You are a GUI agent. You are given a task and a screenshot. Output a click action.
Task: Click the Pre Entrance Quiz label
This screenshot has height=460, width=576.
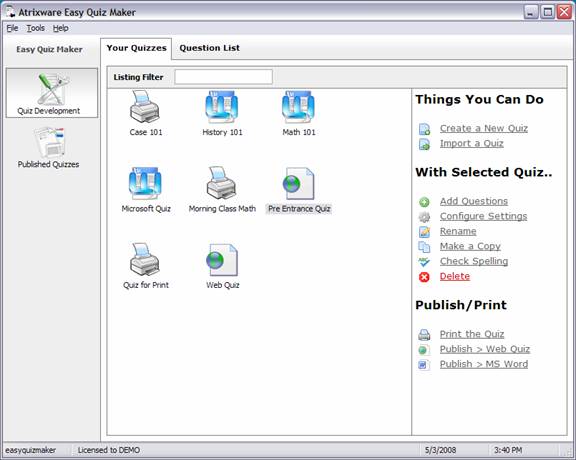(299, 209)
